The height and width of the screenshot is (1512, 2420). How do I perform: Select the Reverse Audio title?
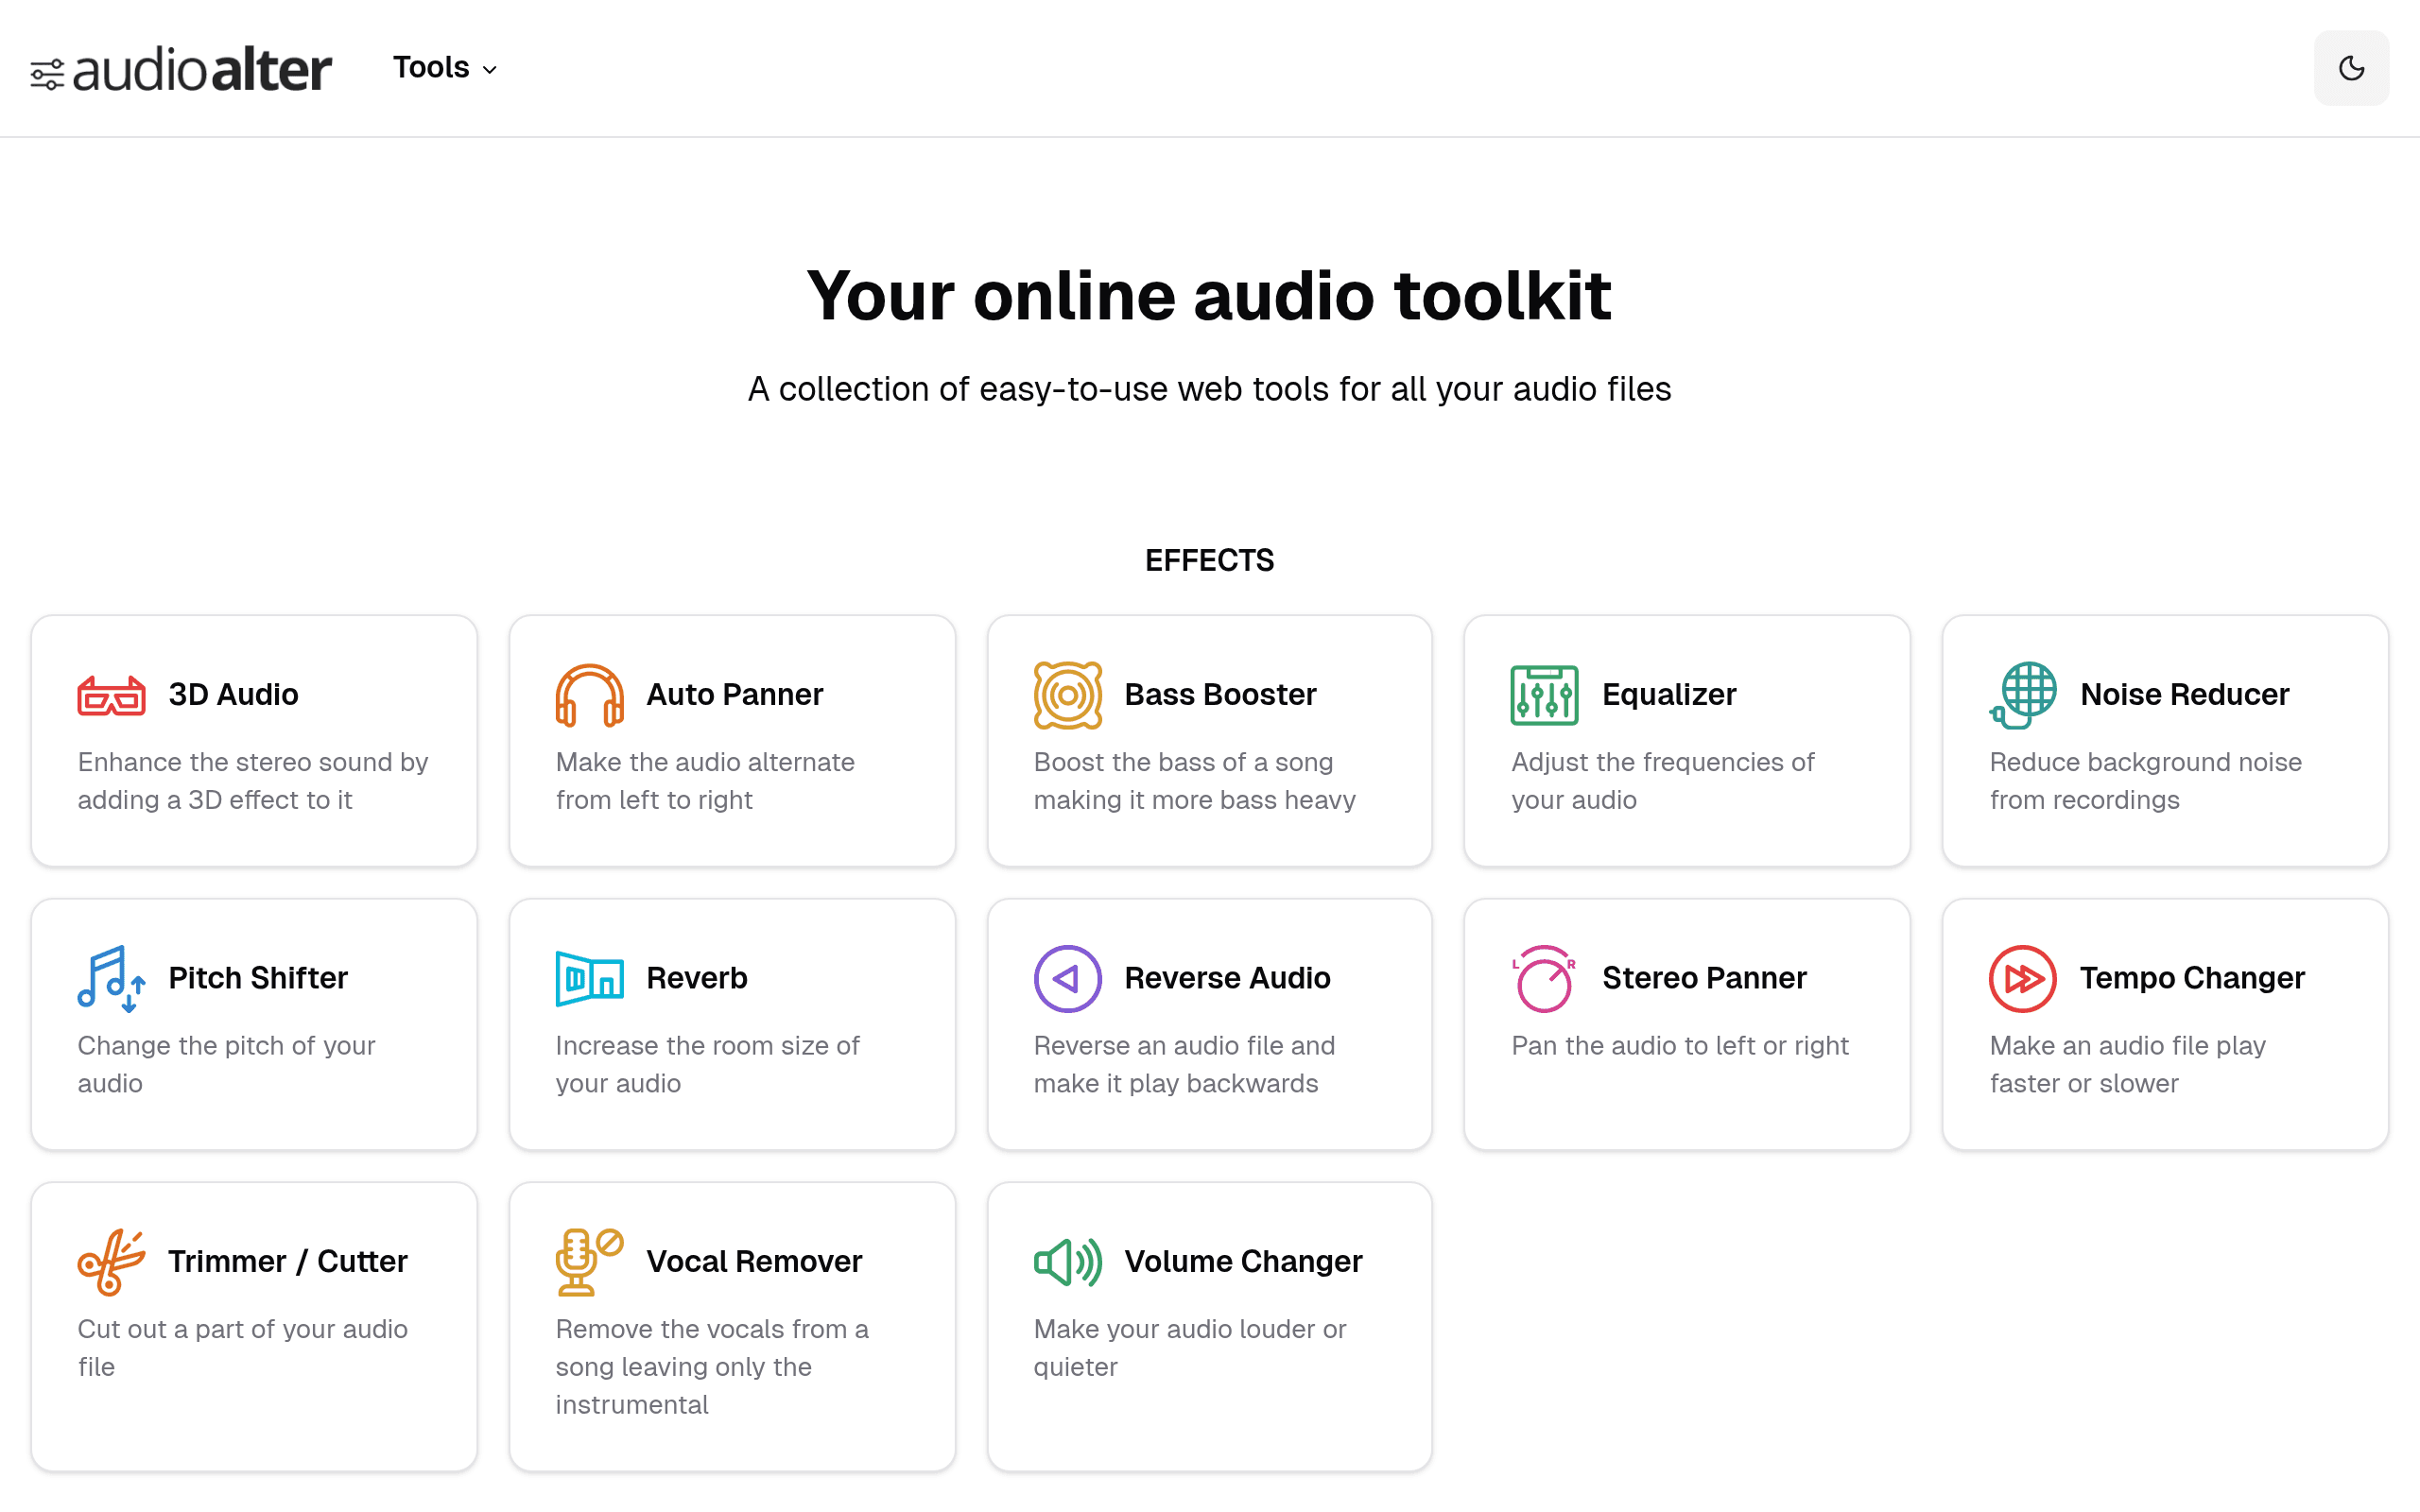pyautogui.click(x=1227, y=978)
